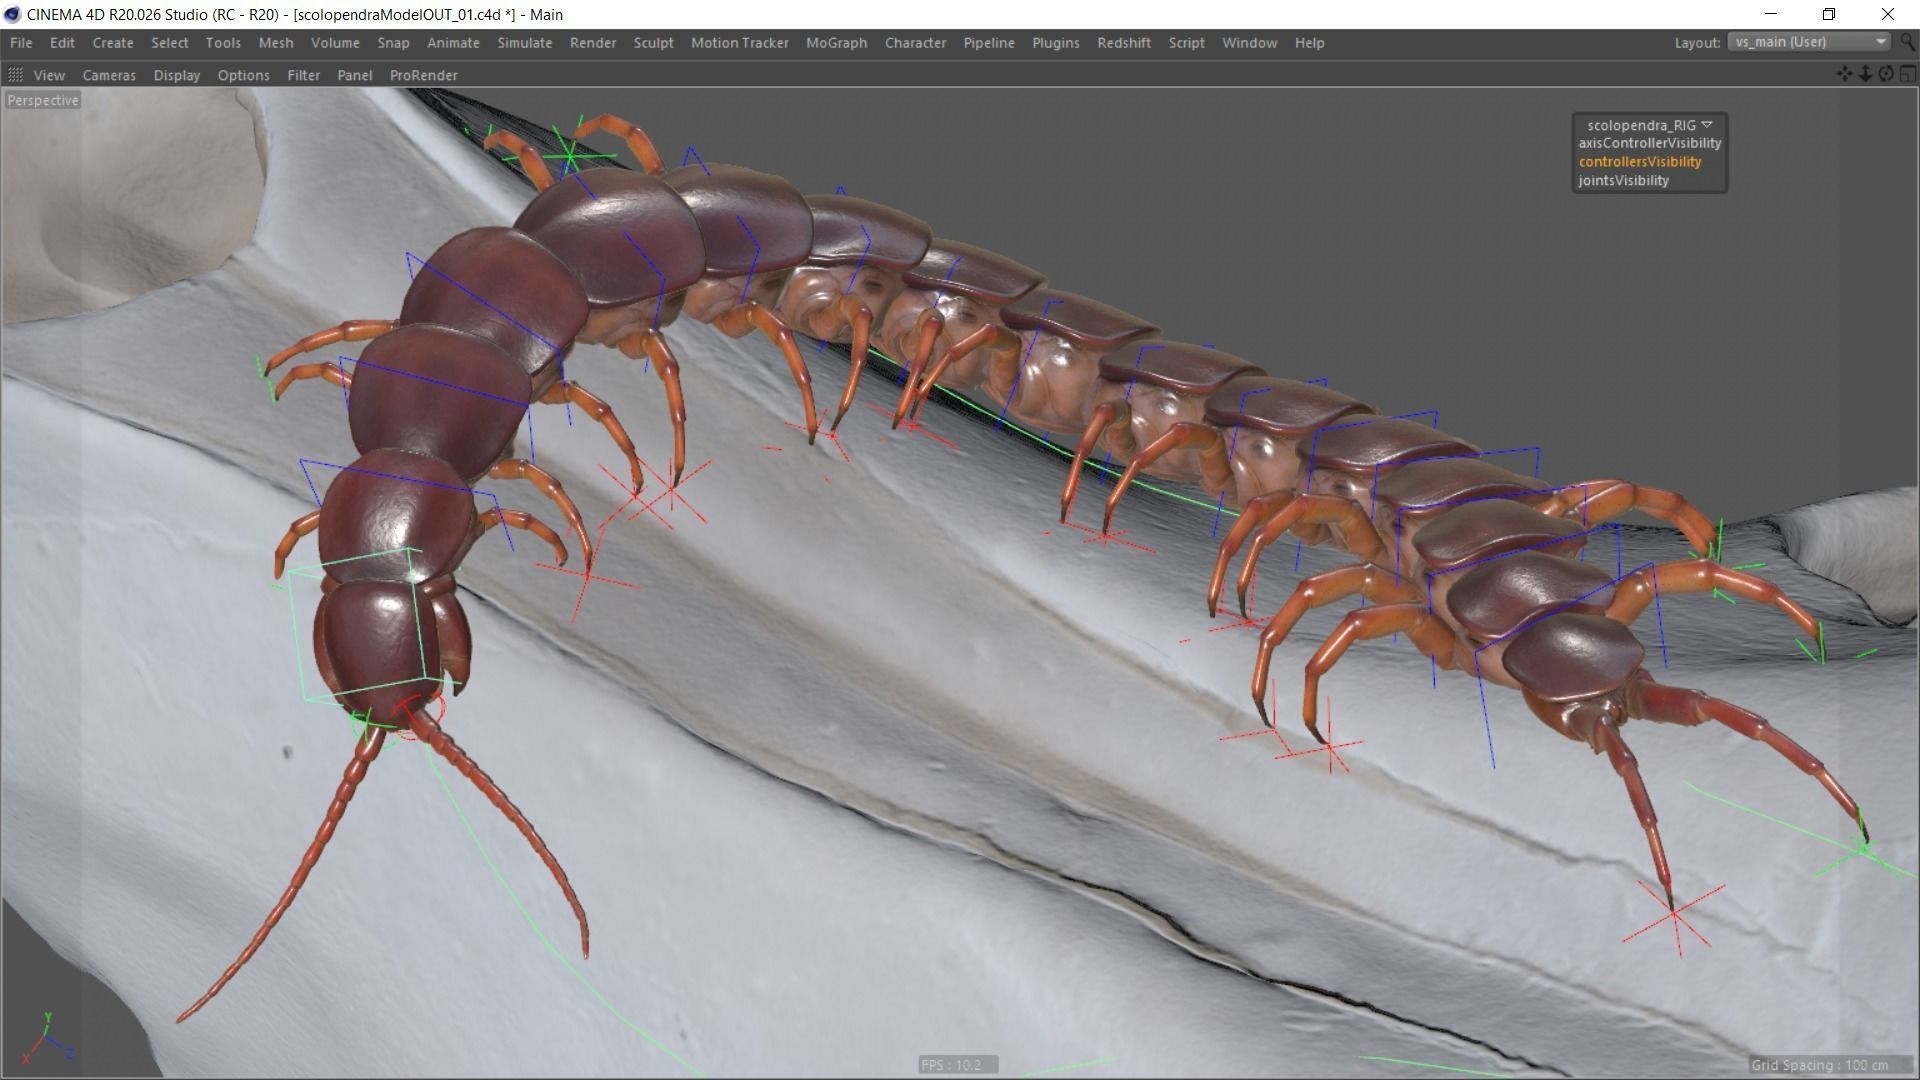Toggle jointsVisibility in the HUD

[1623, 181]
